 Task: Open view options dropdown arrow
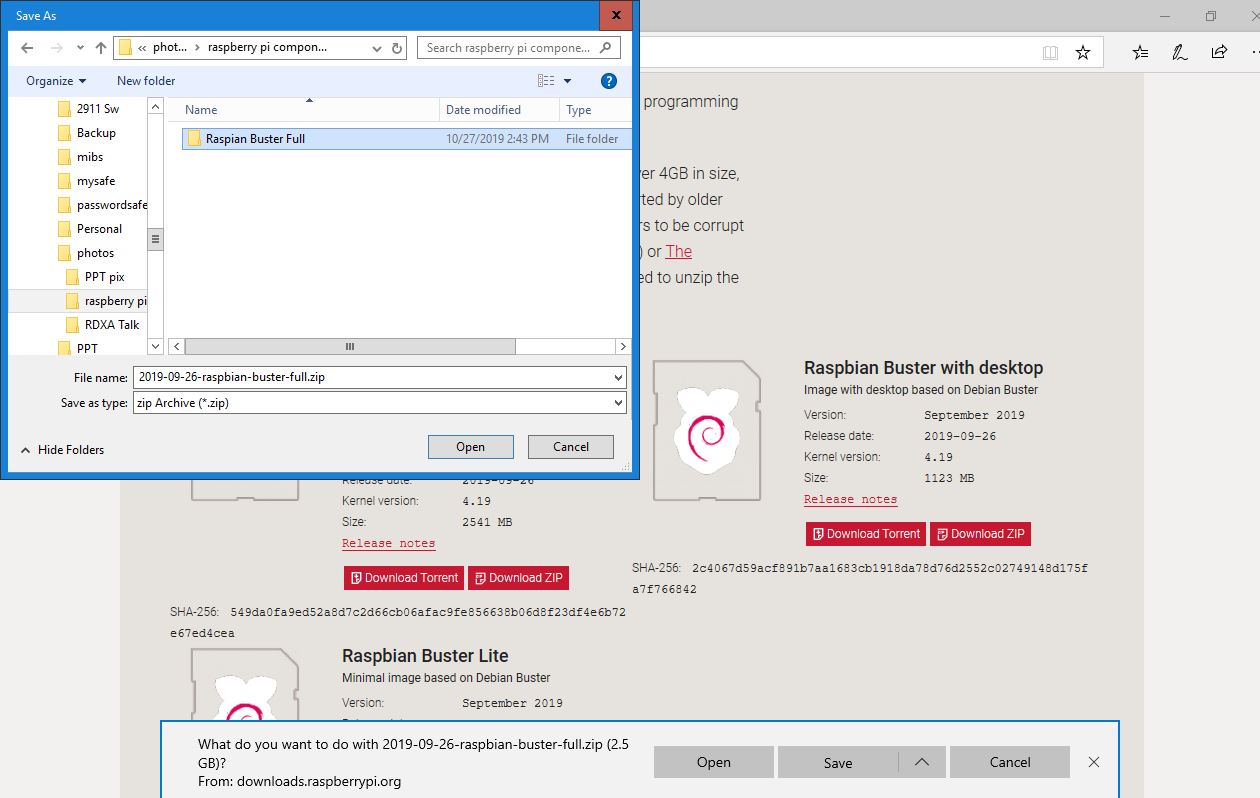pos(568,81)
